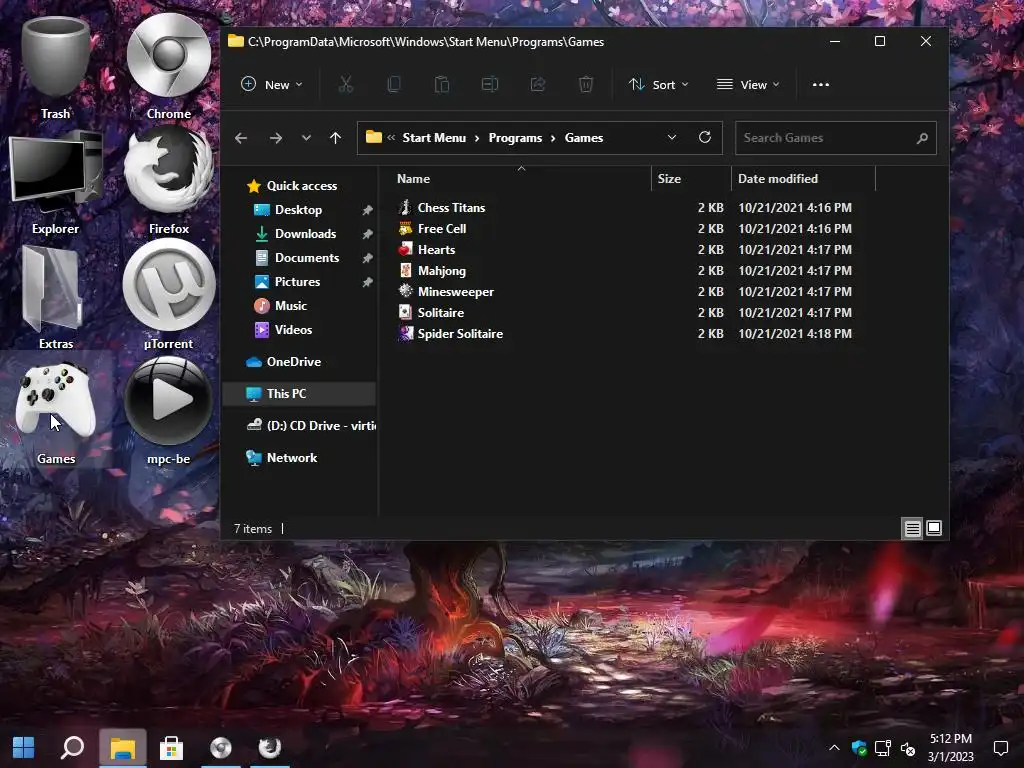Screen dimensions: 1024x768
Task: Select the Firefox desktop icon
Action: tap(168, 181)
